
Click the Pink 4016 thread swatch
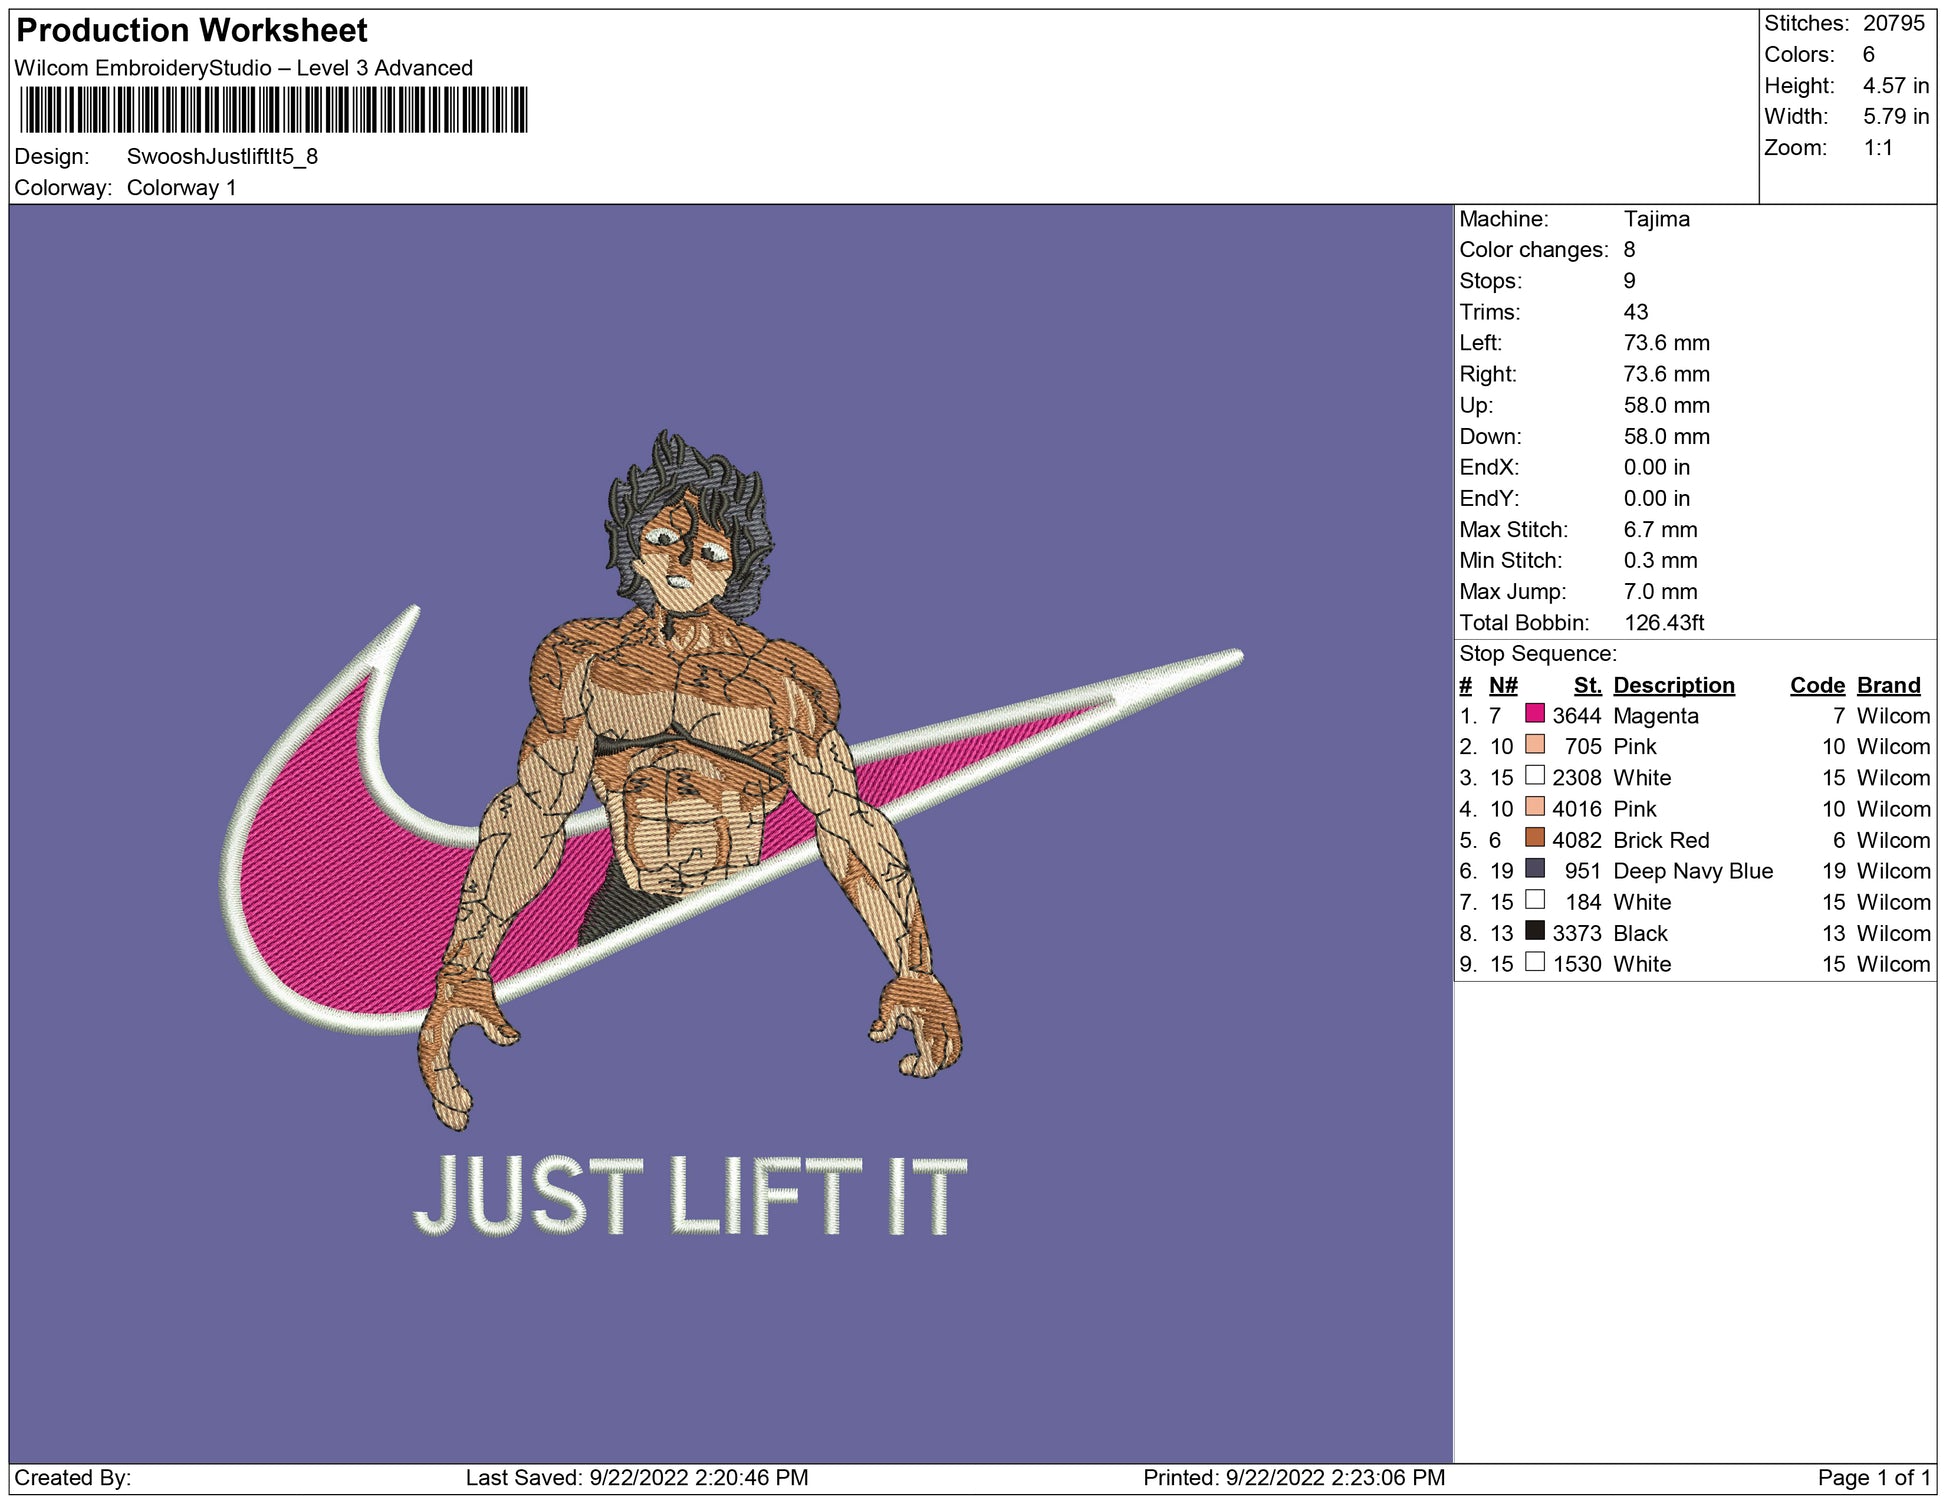(x=1534, y=807)
